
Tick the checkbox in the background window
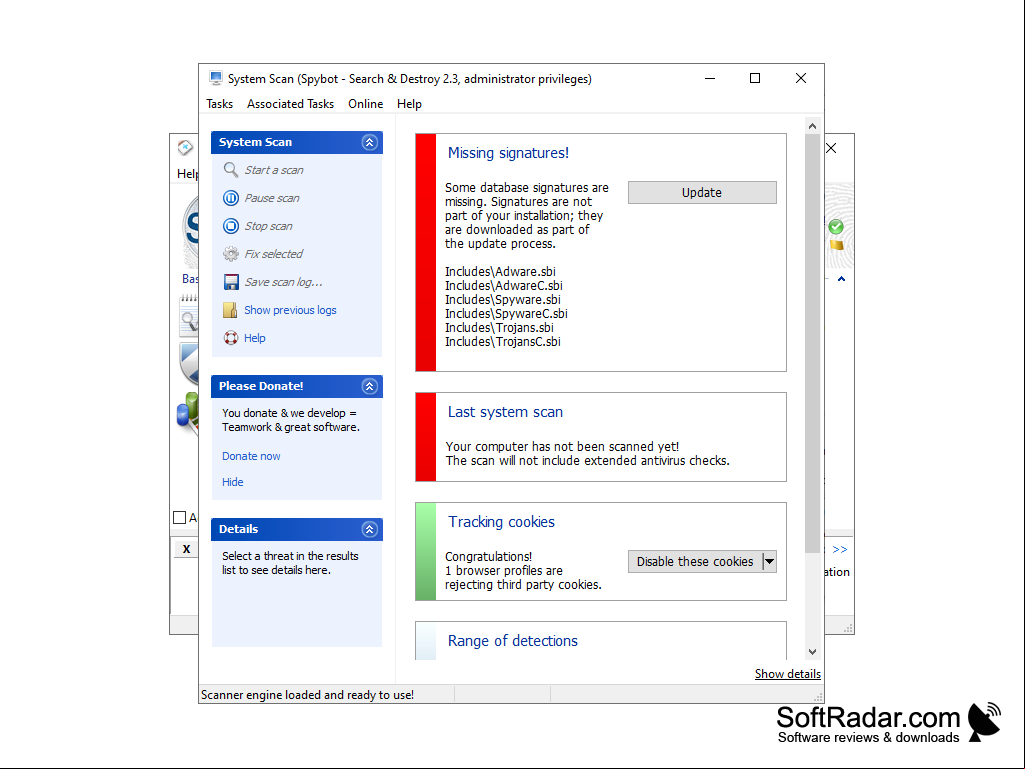[x=180, y=517]
